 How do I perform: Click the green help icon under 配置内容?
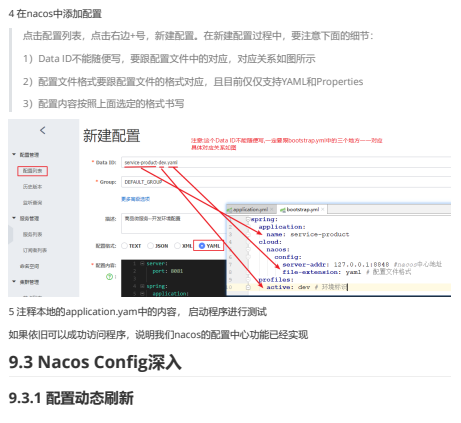pos(109,276)
